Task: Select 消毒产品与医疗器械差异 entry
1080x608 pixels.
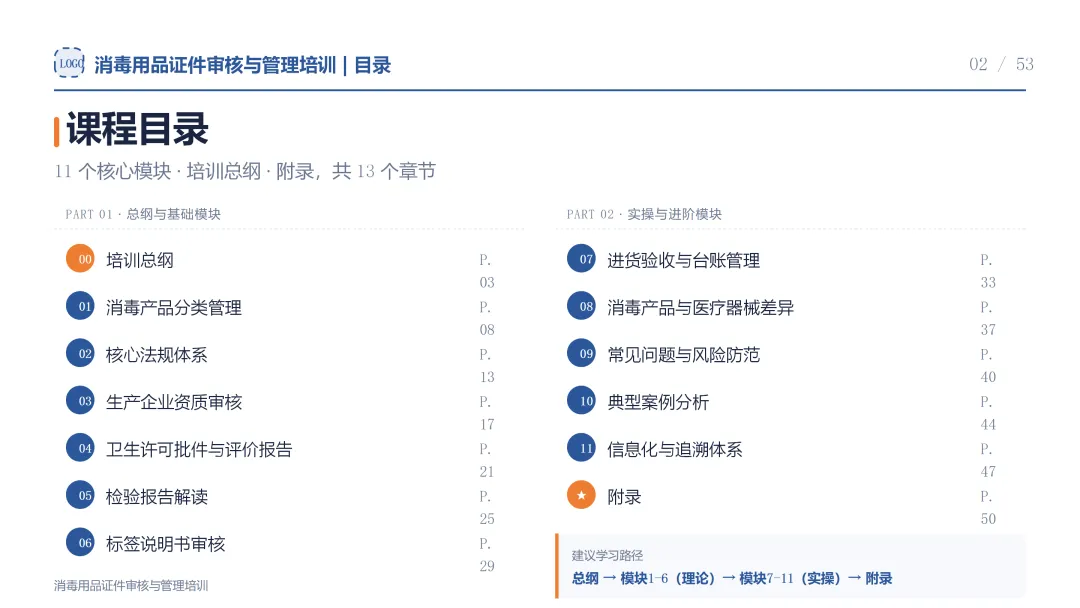Action: [x=700, y=308]
